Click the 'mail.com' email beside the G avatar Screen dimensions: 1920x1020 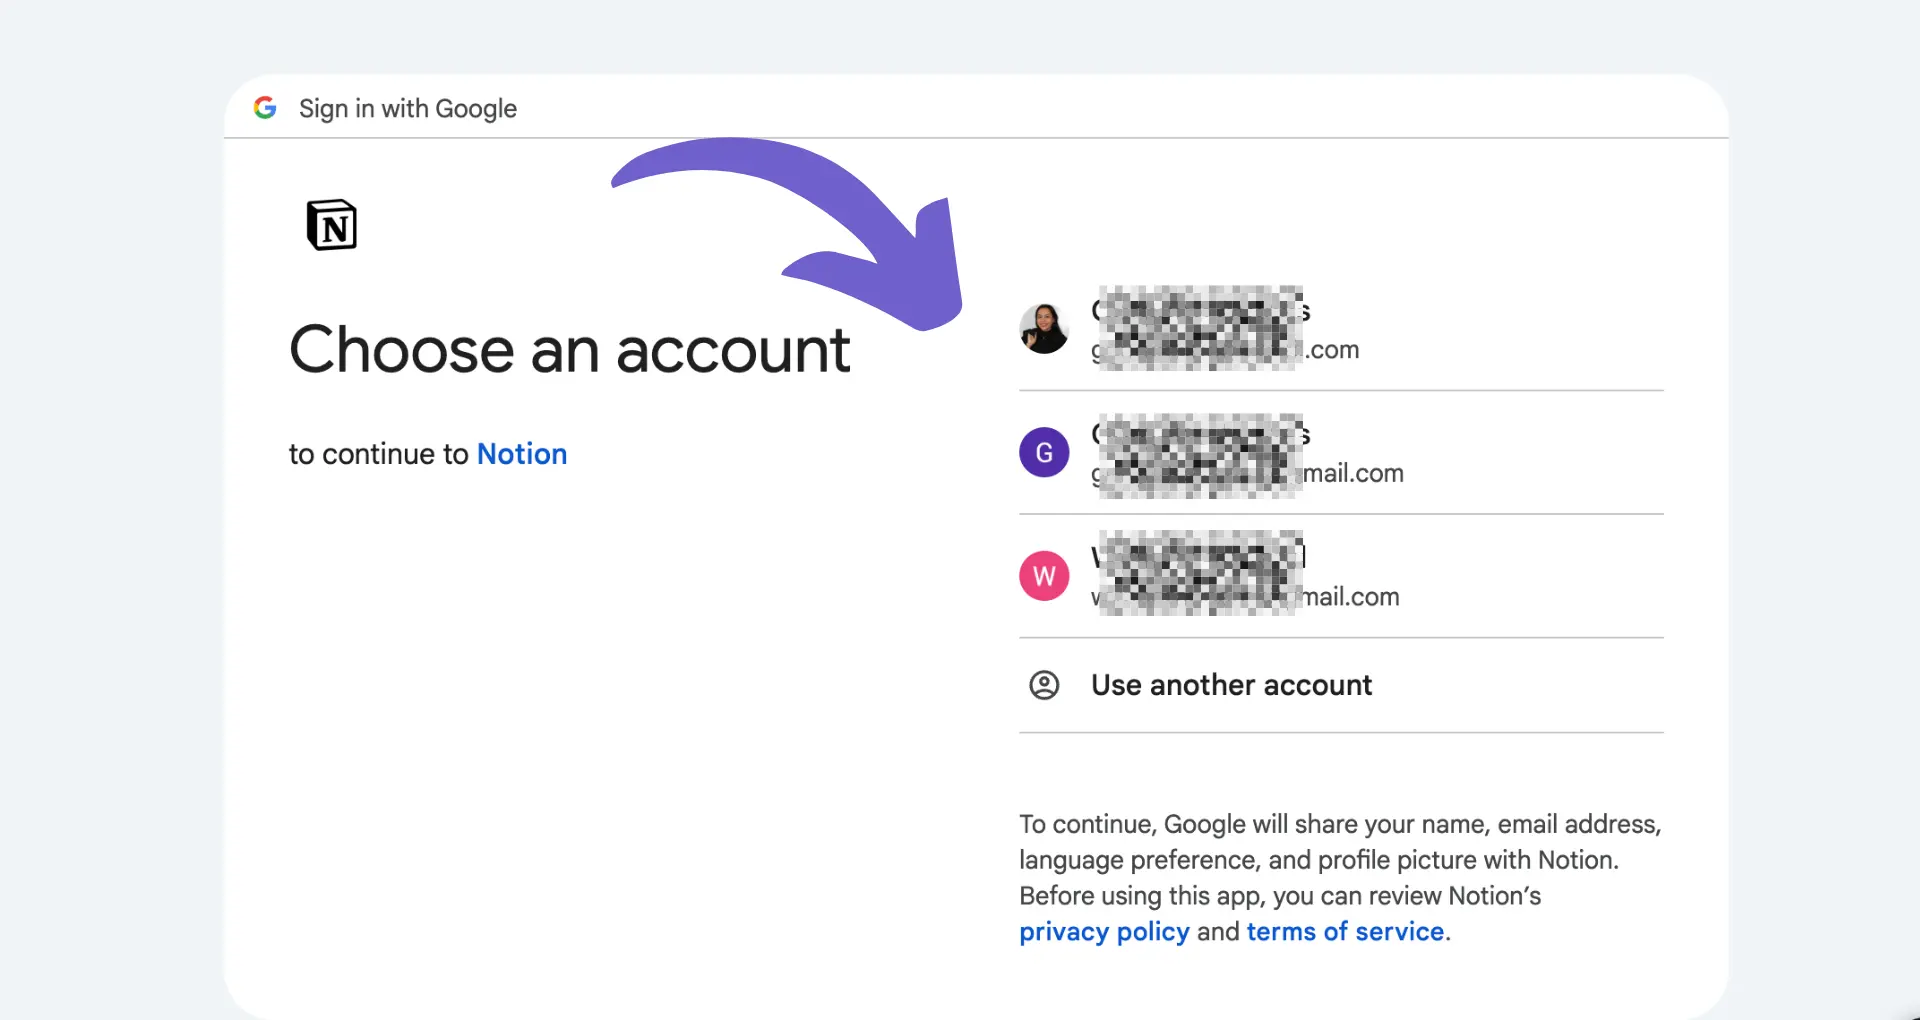pos(1247,473)
